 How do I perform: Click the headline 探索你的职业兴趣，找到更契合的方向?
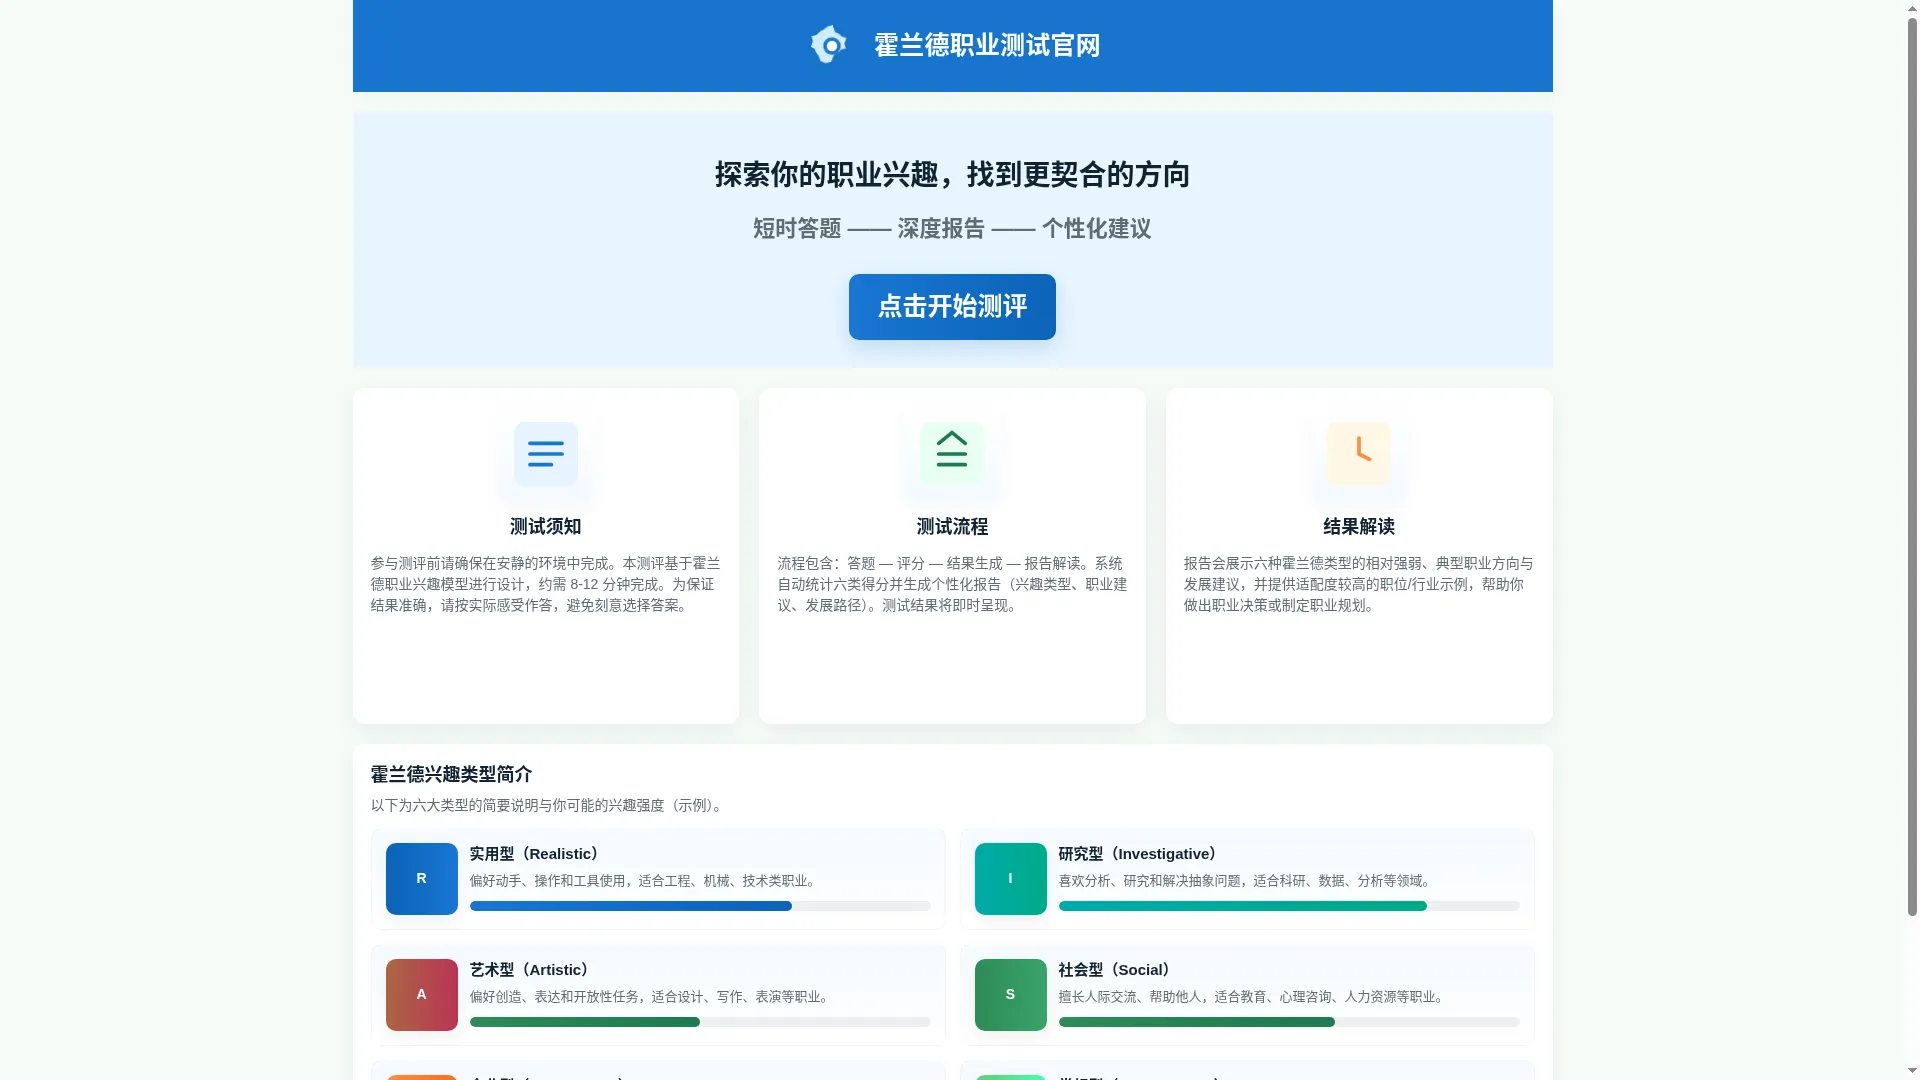pos(952,175)
